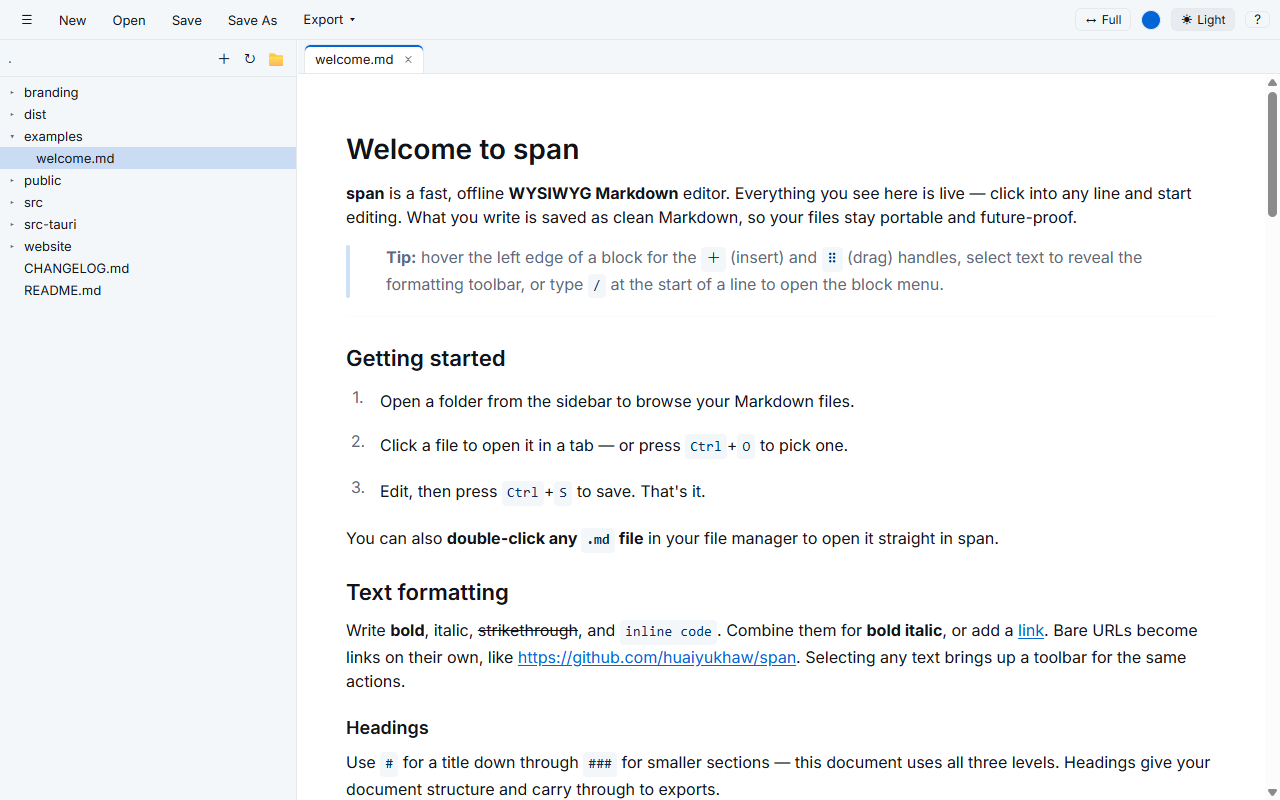Follow the github.com/huaiyukhaw/span link
1280x800 pixels.
pyautogui.click(x=657, y=657)
